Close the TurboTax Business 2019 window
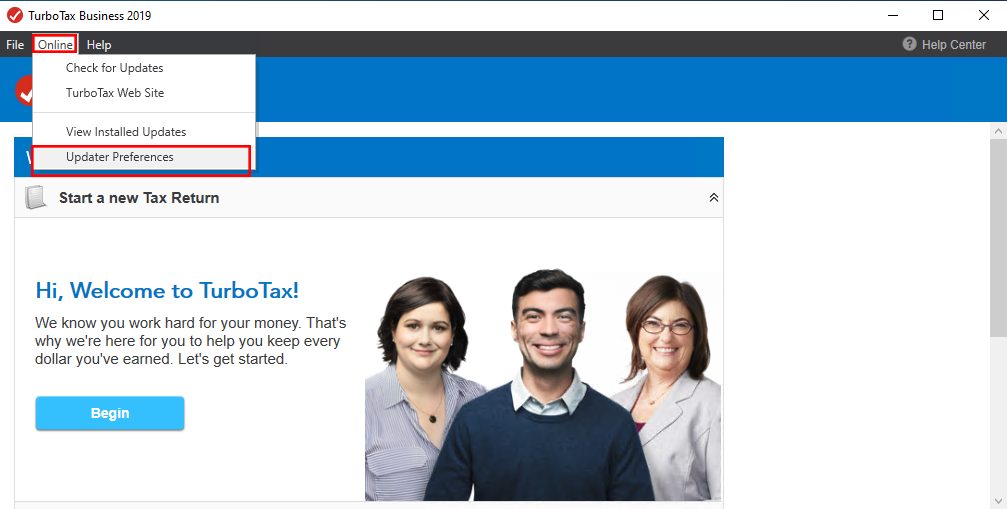Screen dimensions: 1007x509 [x=983, y=15]
